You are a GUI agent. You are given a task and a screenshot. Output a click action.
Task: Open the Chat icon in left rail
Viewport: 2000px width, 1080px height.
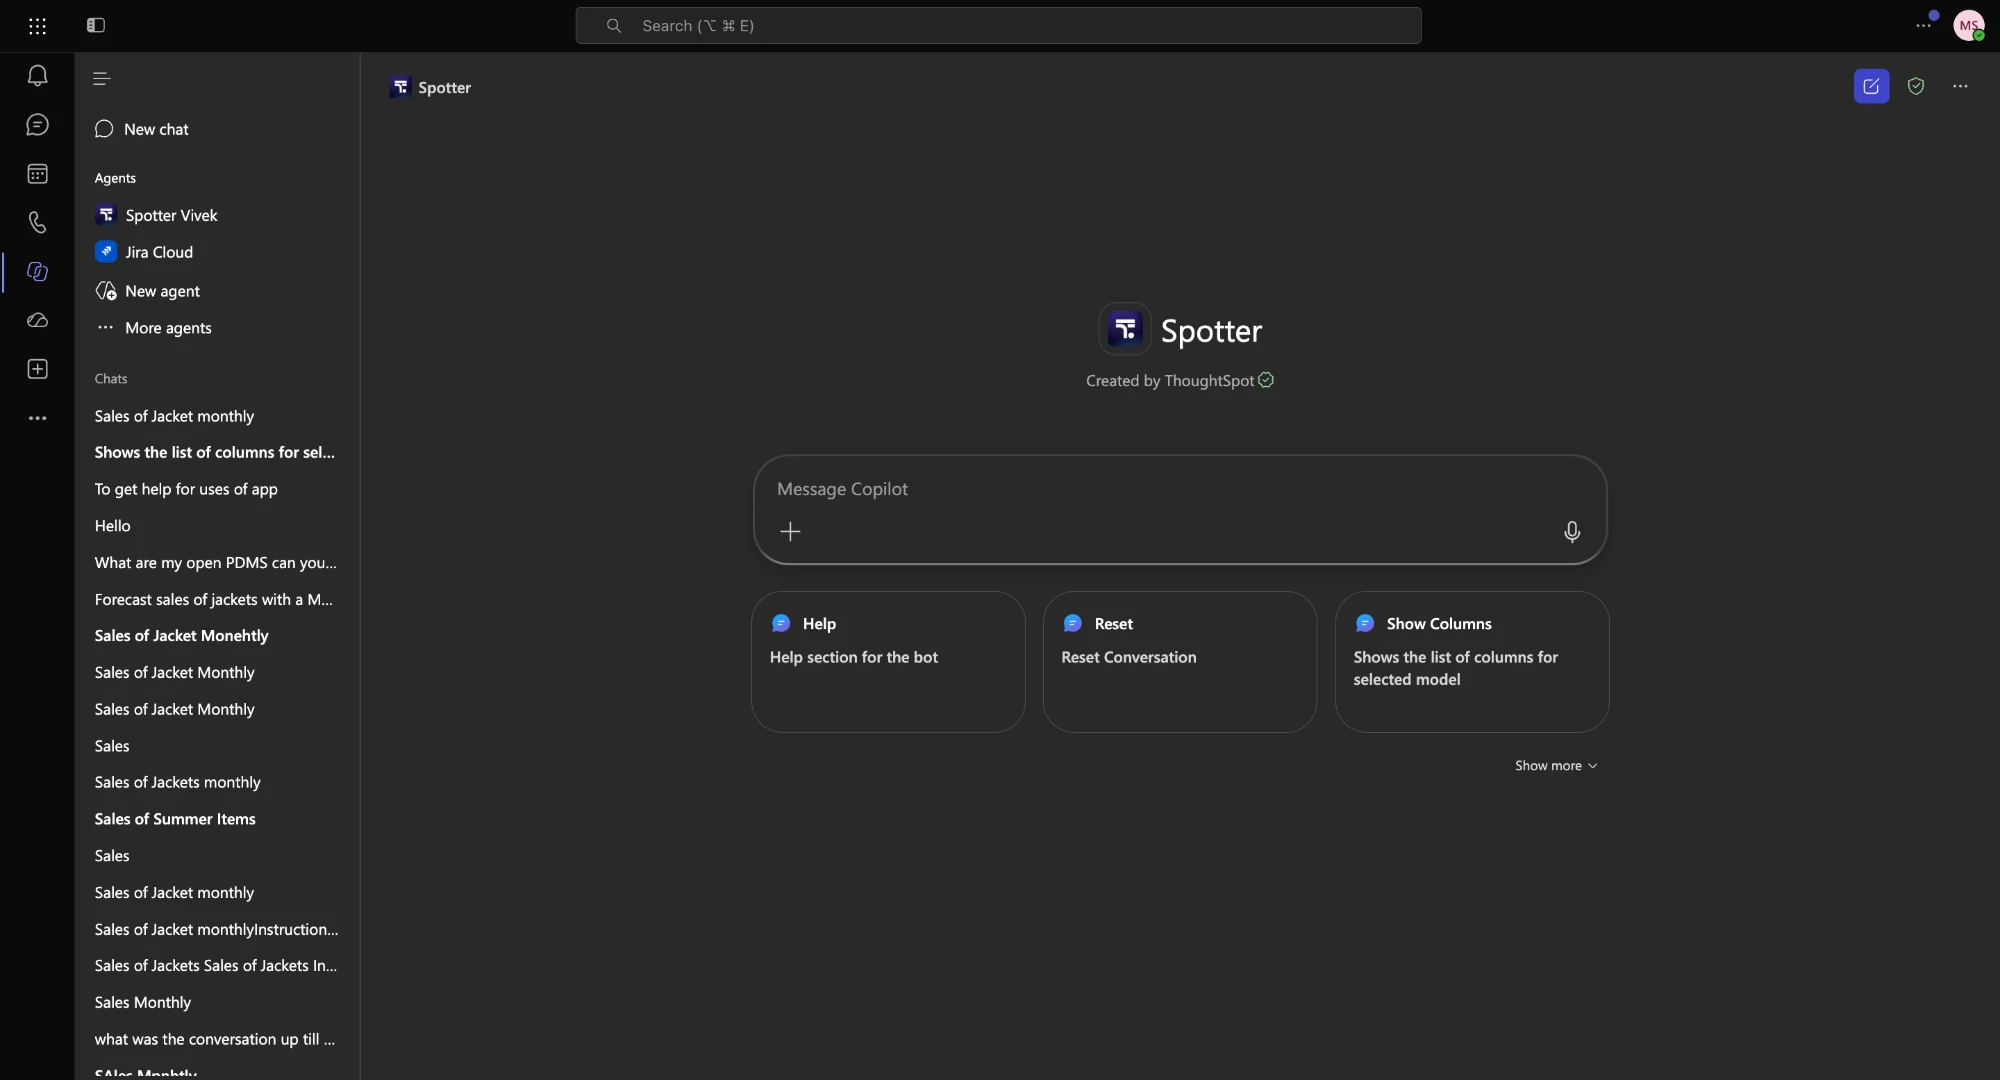tap(37, 125)
